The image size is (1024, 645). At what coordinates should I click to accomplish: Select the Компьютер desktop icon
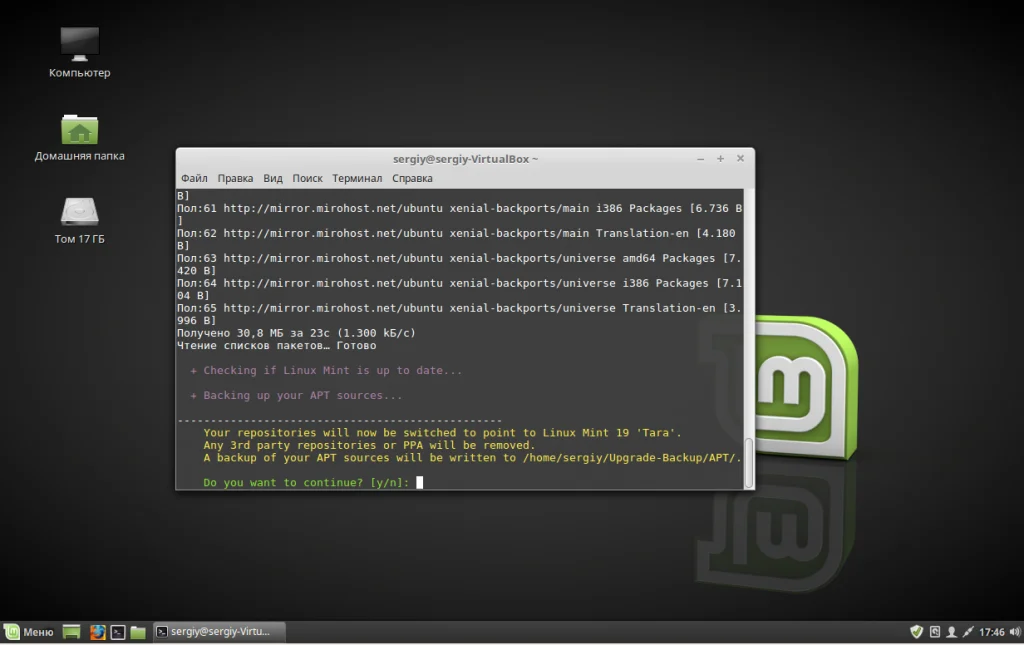(80, 52)
